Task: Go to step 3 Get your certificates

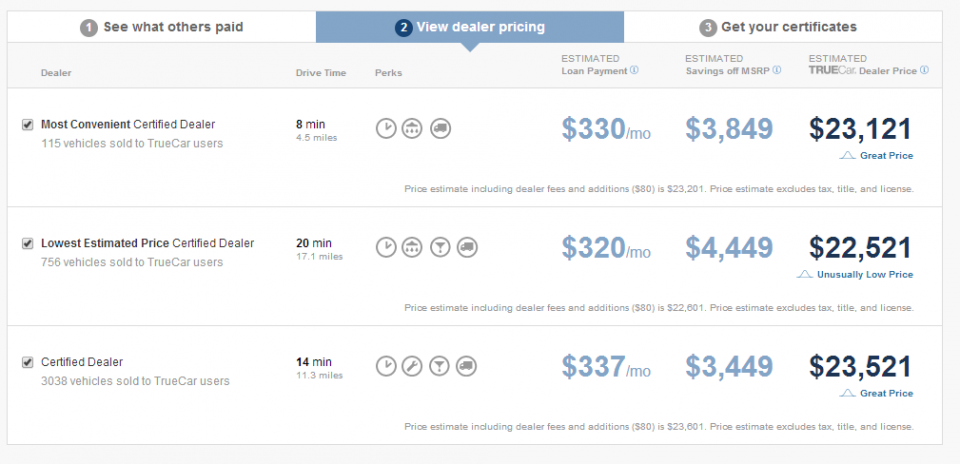Action: (782, 28)
